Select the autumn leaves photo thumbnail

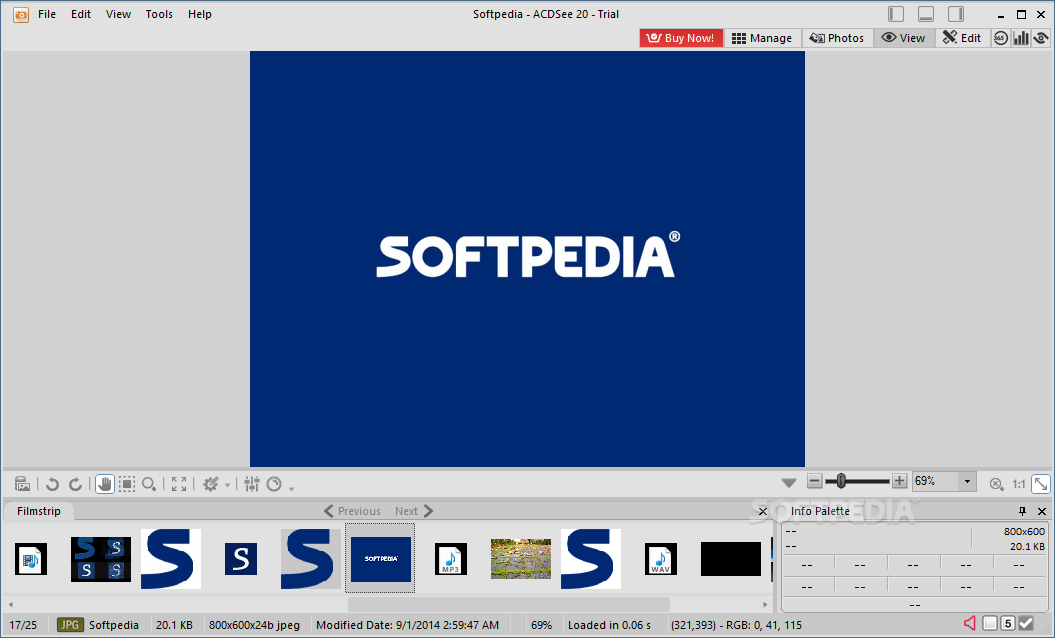click(521, 559)
